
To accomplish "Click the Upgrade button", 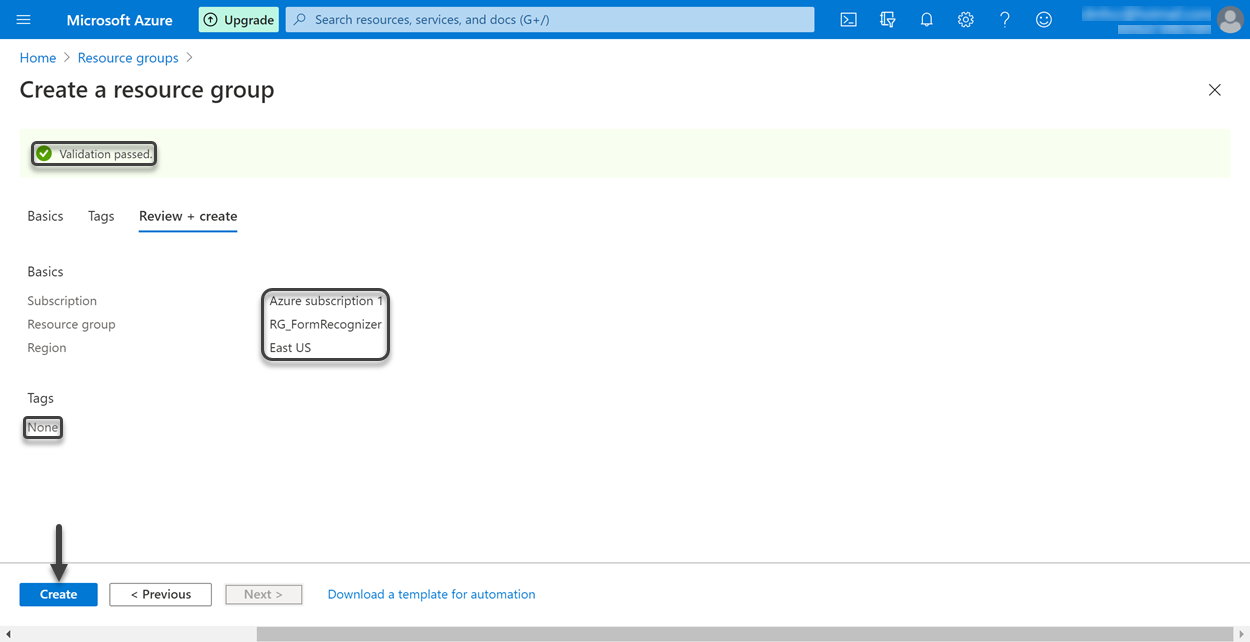I will pyautogui.click(x=239, y=20).
